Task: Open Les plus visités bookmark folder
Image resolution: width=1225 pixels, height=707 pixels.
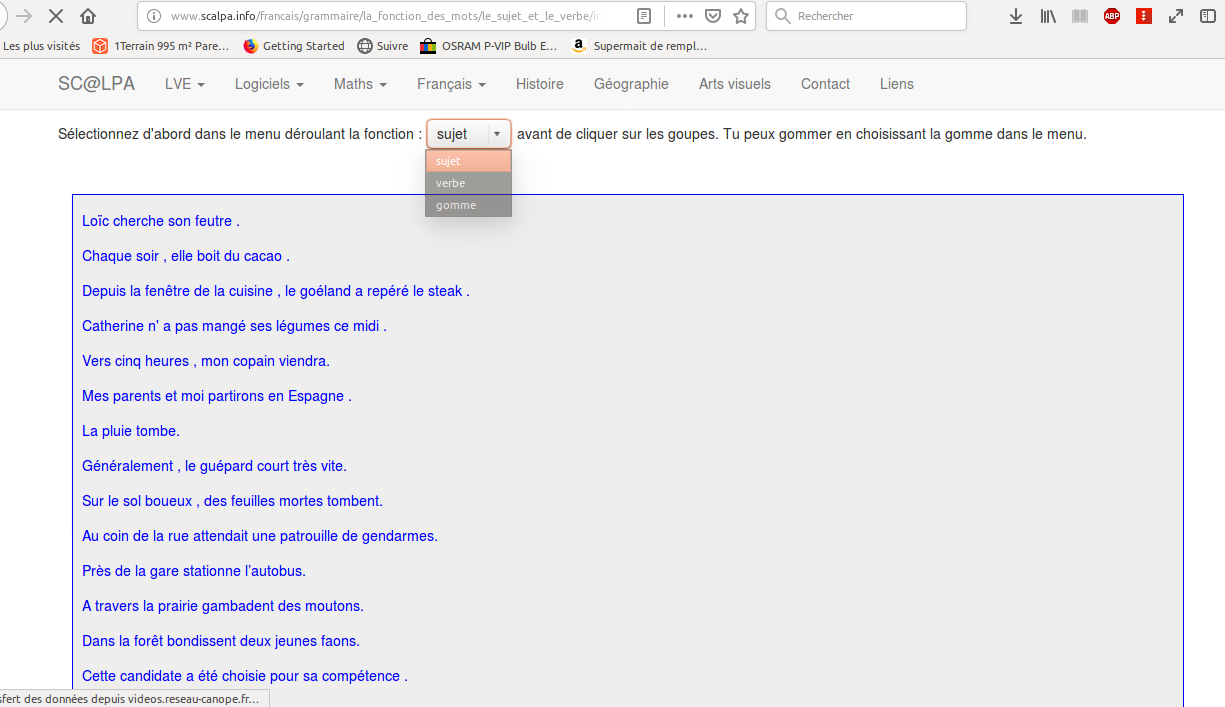Action: [x=42, y=46]
